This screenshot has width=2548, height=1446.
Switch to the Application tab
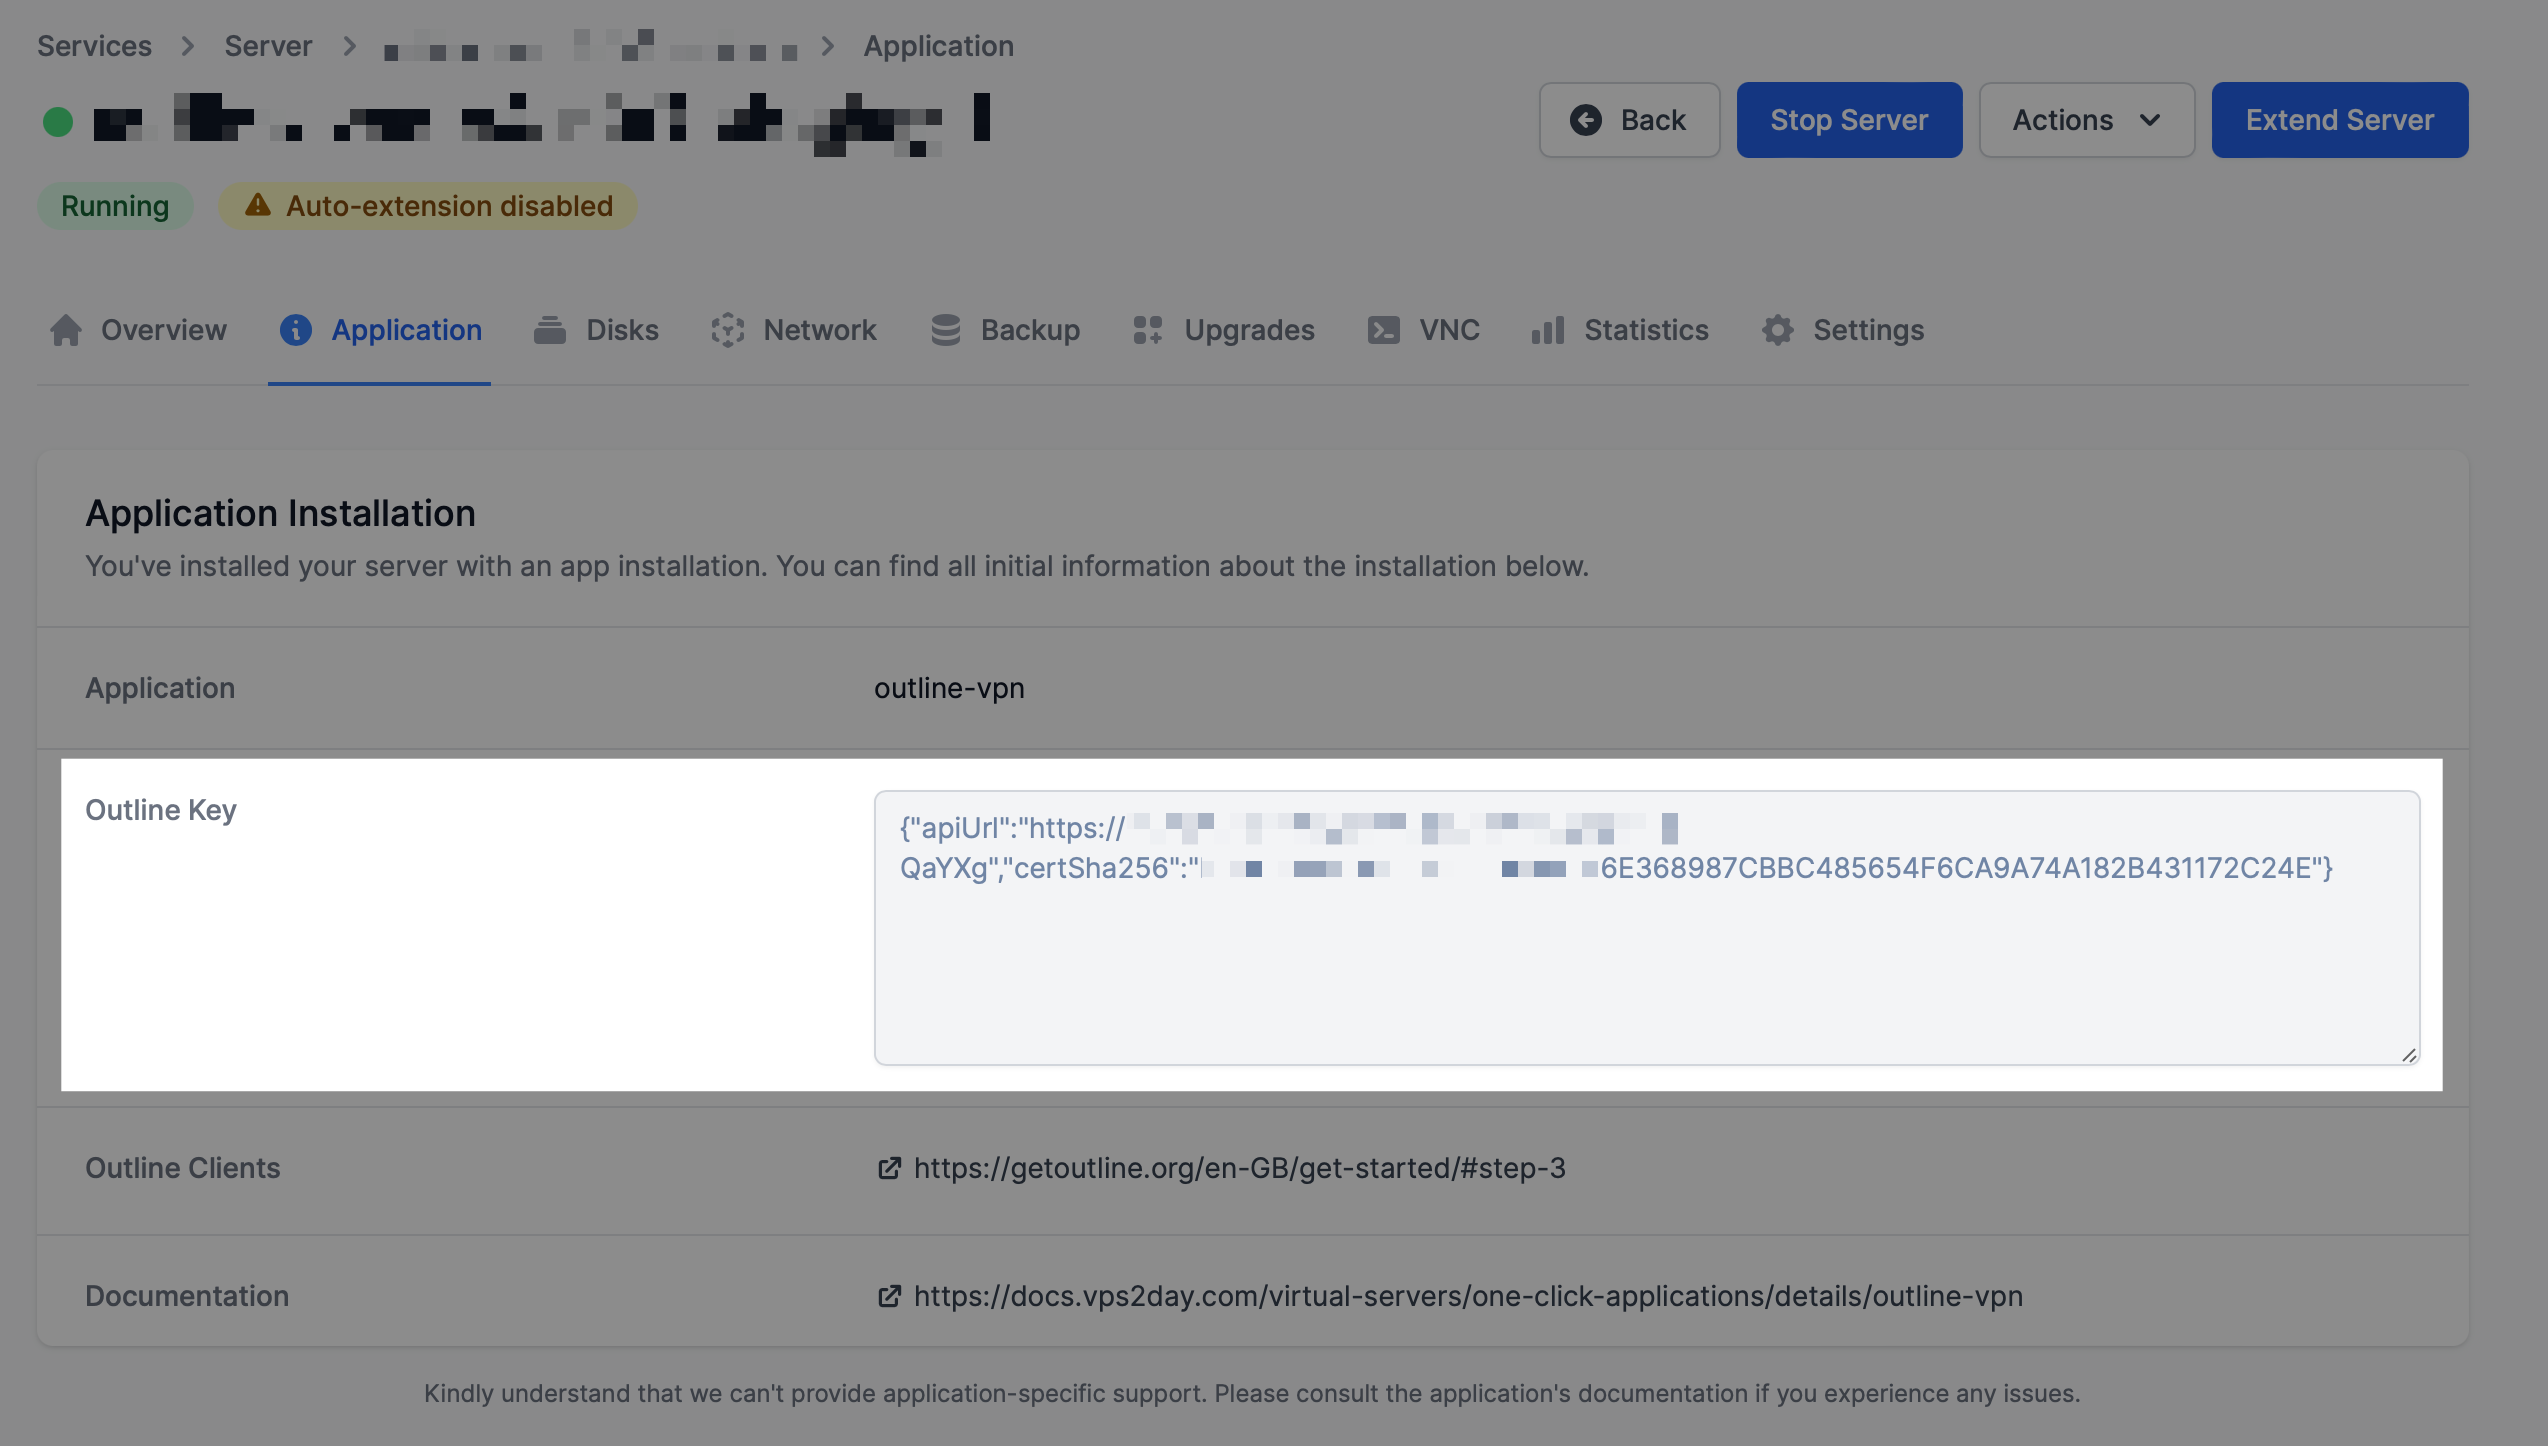pos(406,329)
